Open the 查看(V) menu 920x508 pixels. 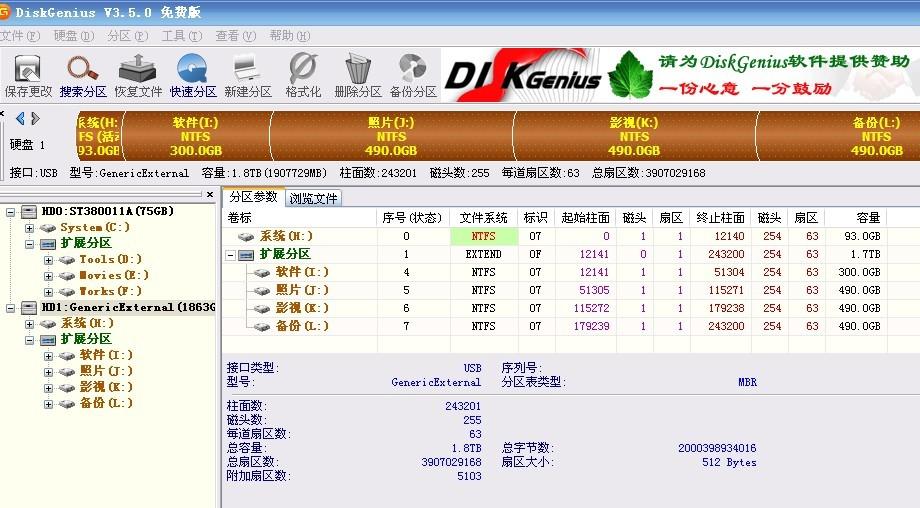pyautogui.click(x=235, y=36)
